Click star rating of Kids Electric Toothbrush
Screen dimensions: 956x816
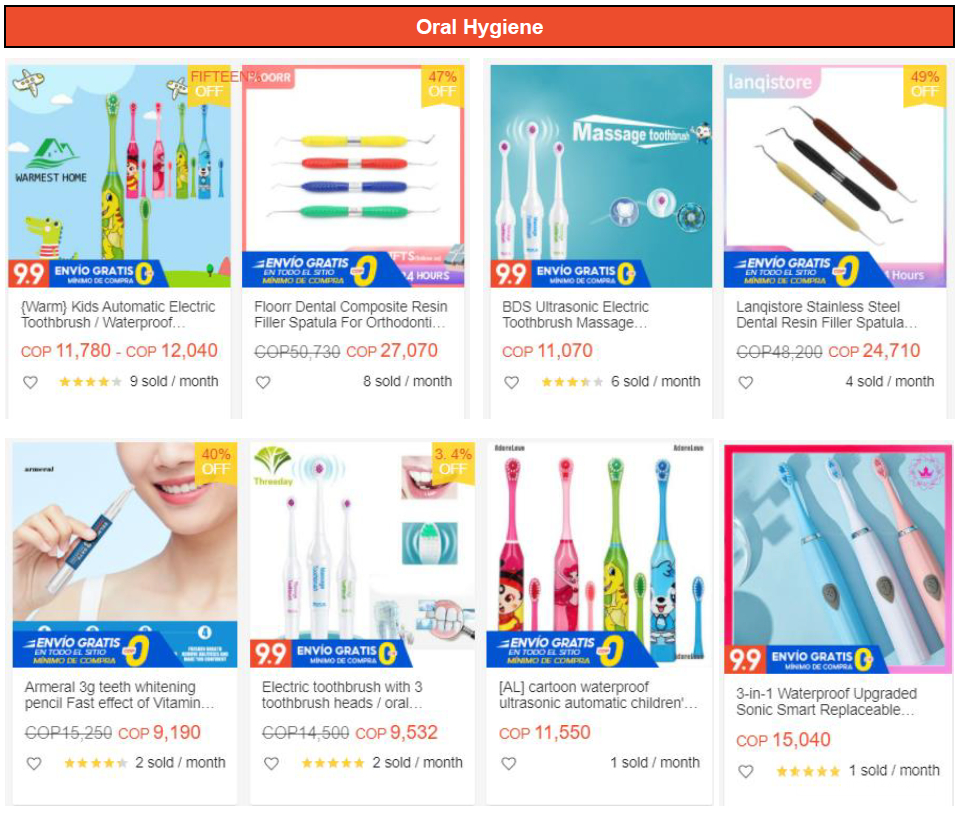[90, 382]
